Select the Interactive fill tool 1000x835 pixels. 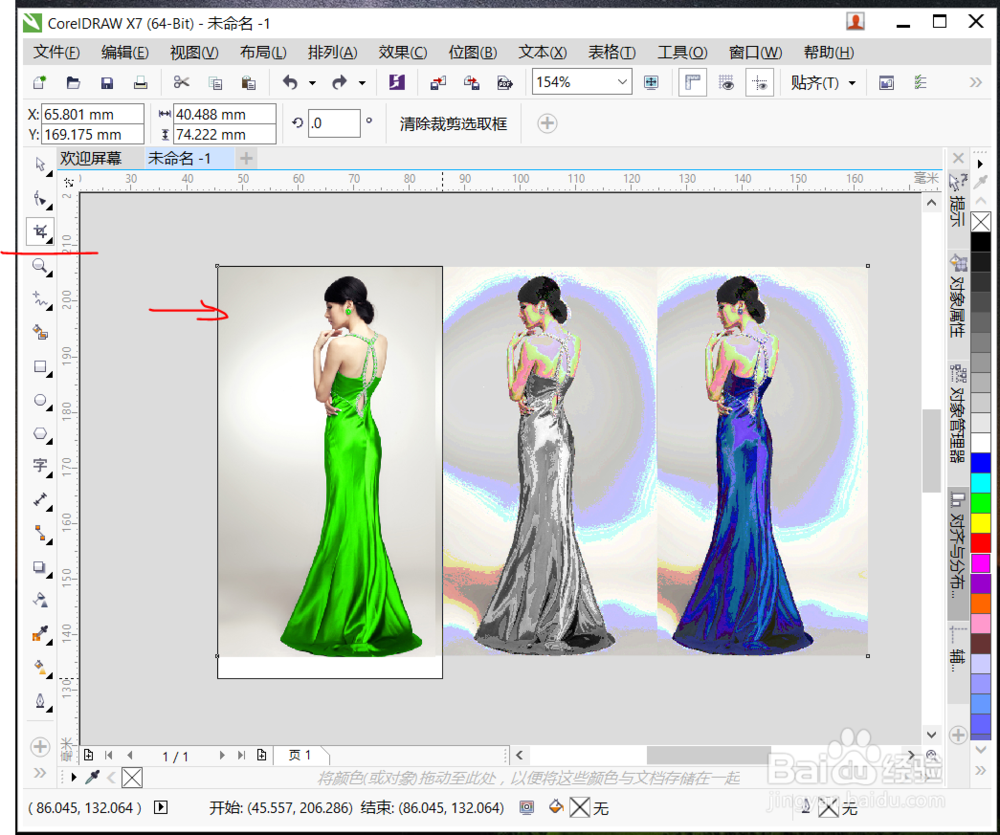click(40, 667)
